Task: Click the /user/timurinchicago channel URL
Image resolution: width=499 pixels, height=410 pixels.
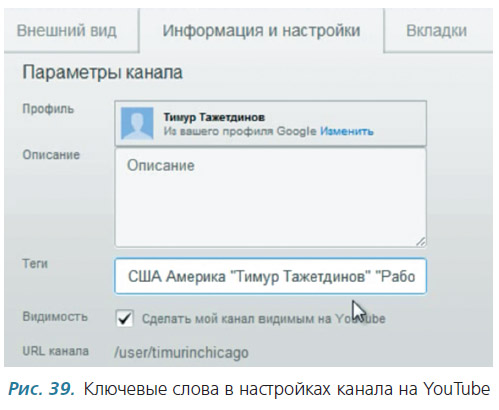Action: coord(181,352)
